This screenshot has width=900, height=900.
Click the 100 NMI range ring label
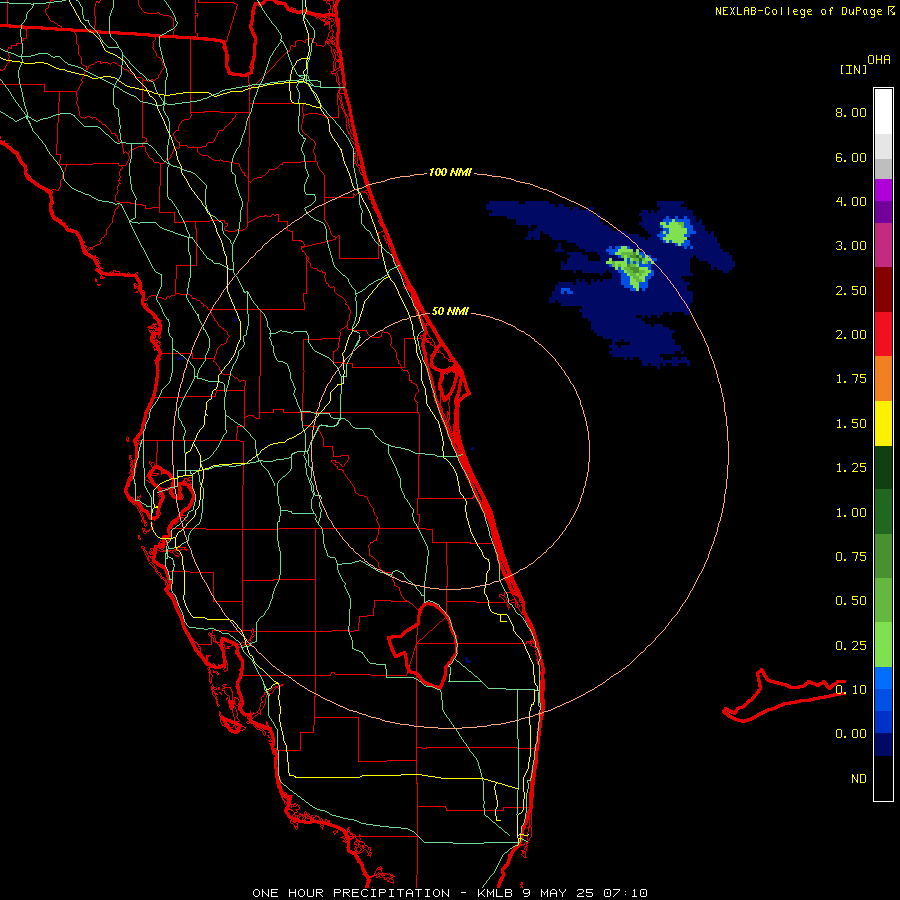[x=450, y=172]
